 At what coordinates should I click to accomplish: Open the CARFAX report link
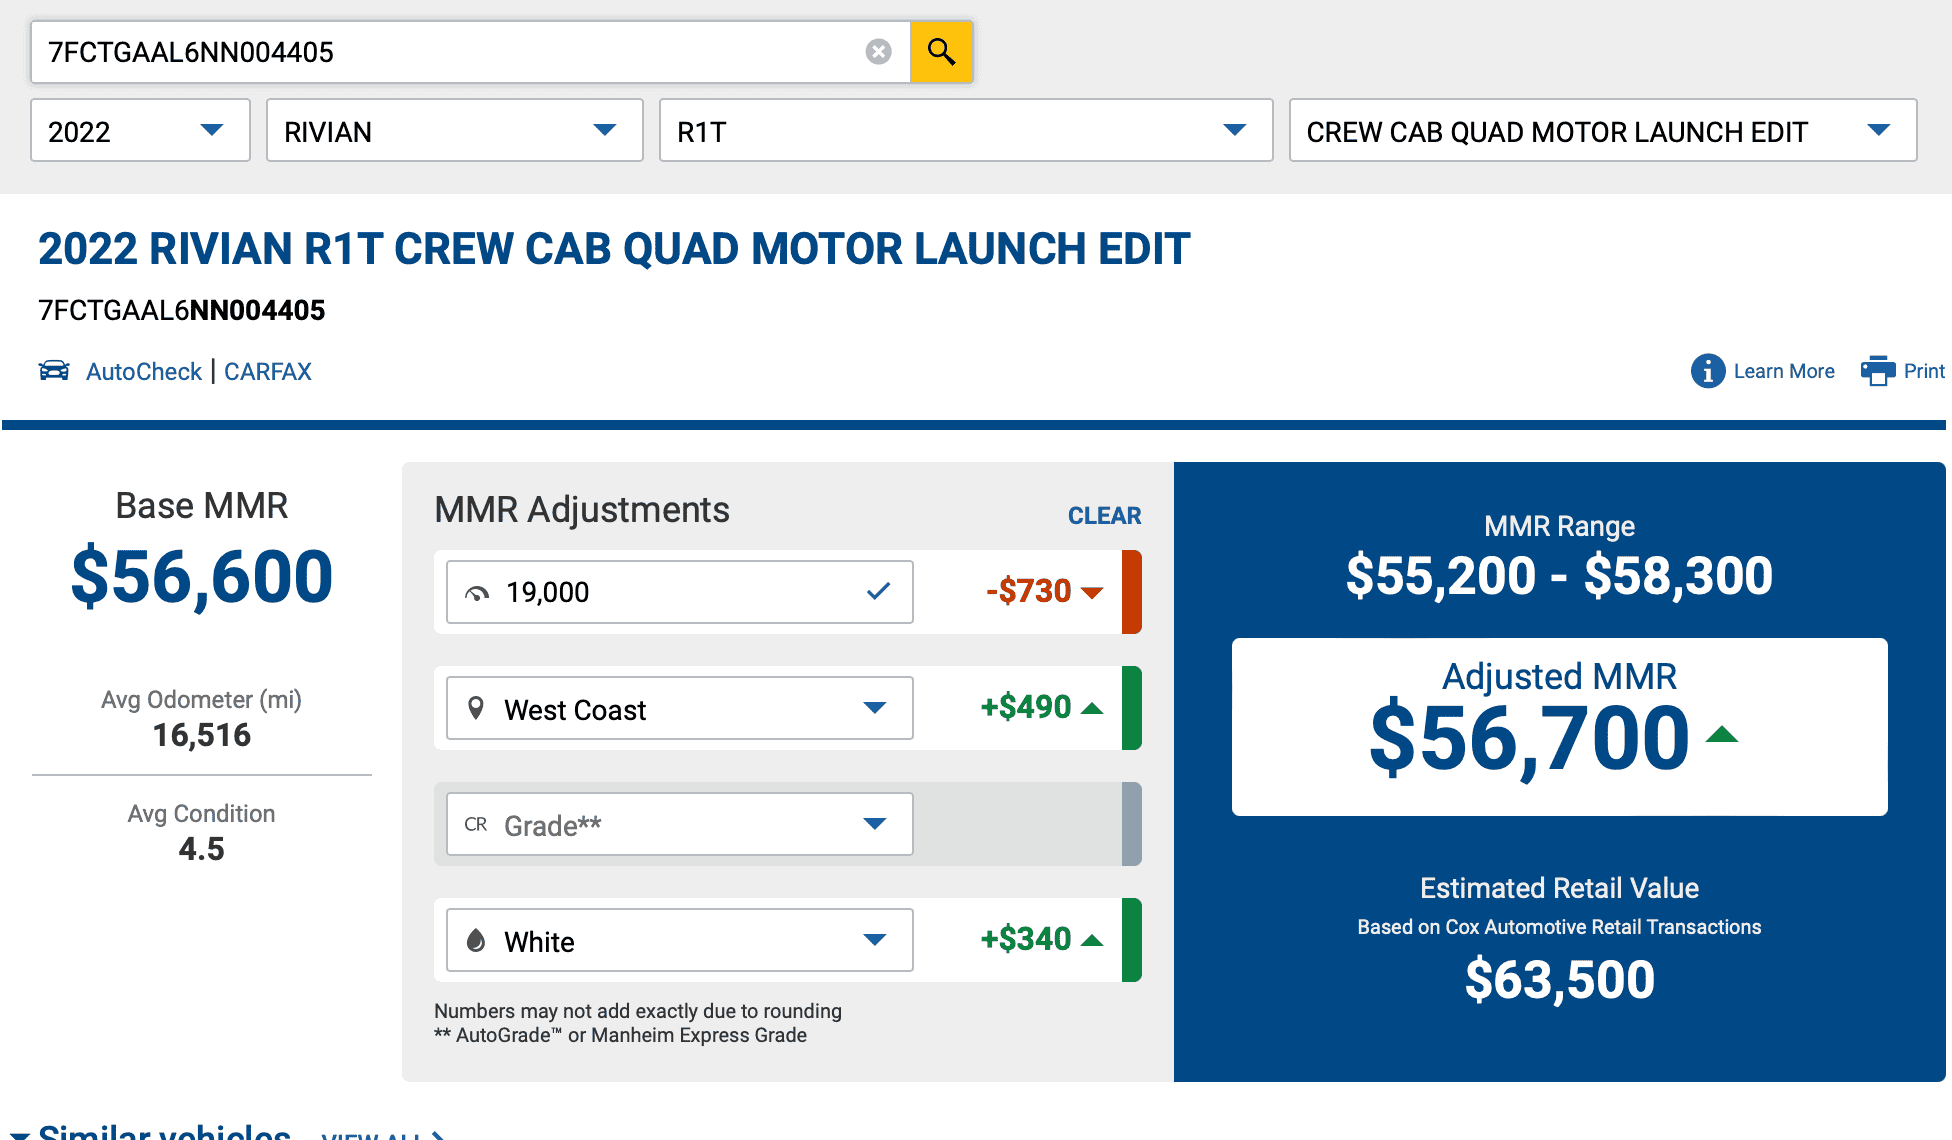pyautogui.click(x=268, y=371)
